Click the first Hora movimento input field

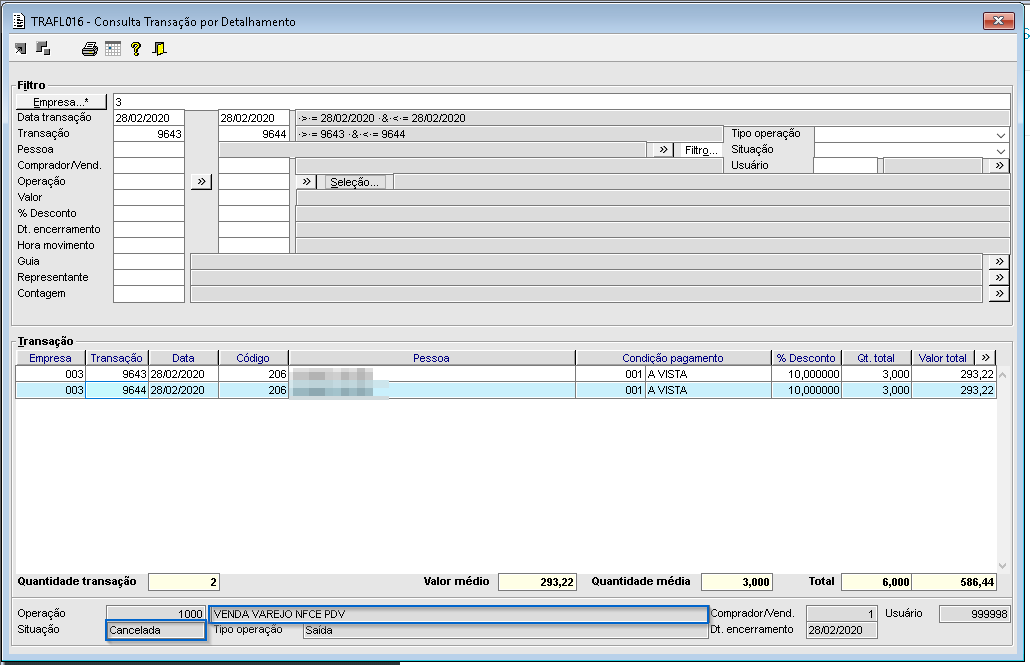pos(149,246)
